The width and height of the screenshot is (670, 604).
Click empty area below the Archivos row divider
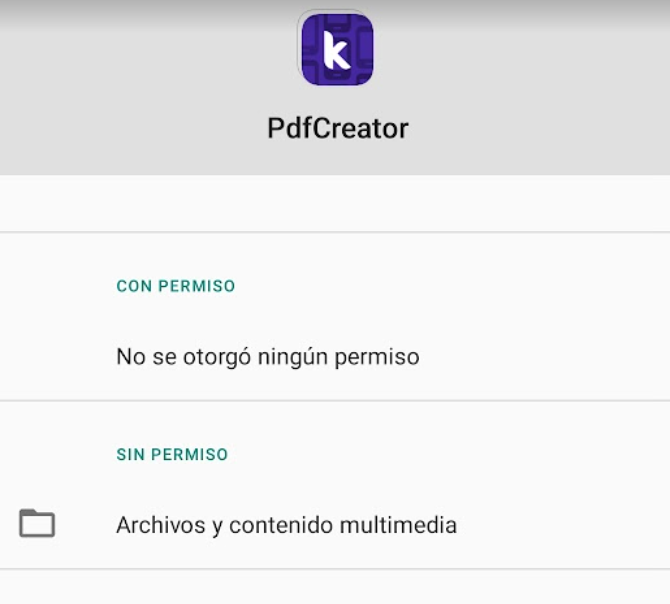(x=335, y=588)
